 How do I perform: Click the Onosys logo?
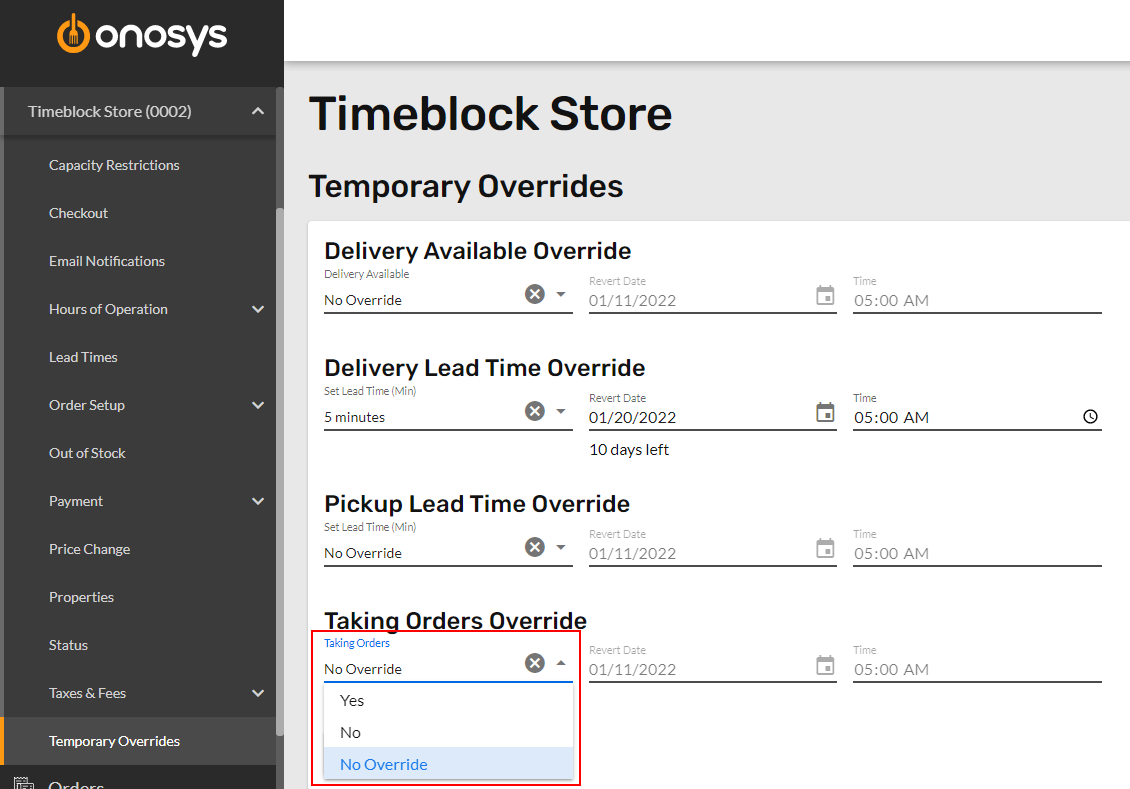point(142,35)
